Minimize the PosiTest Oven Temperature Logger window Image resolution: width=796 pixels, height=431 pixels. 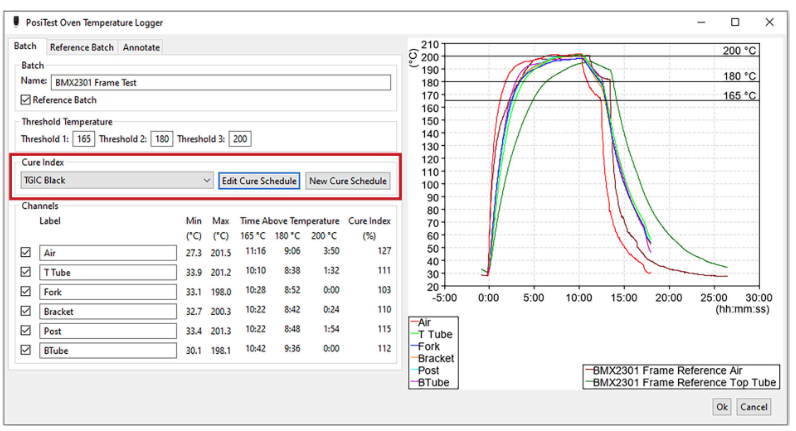[701, 22]
